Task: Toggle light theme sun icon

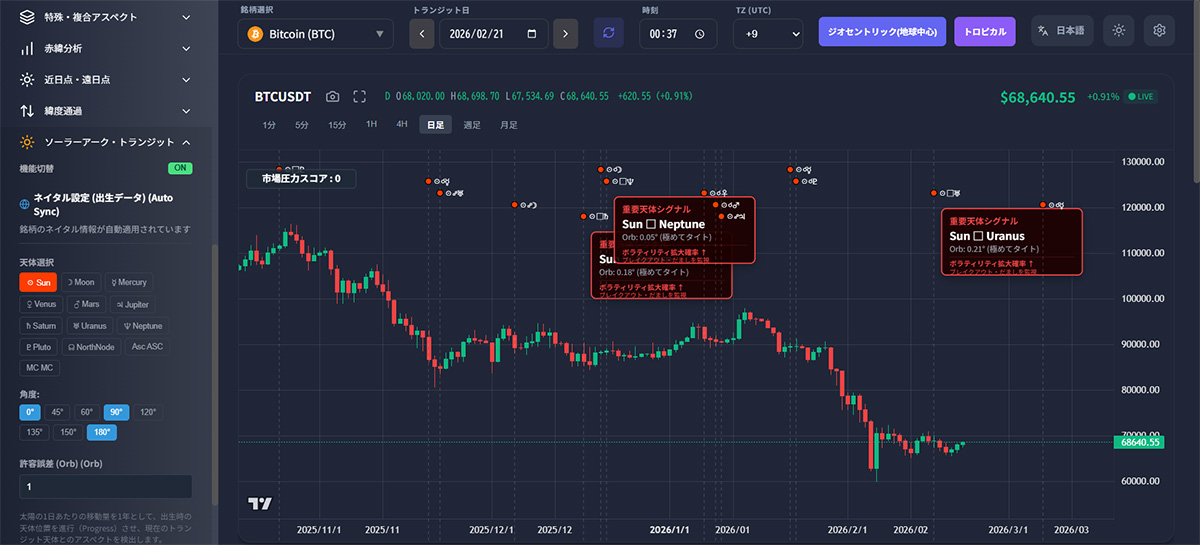Action: coord(1118,31)
